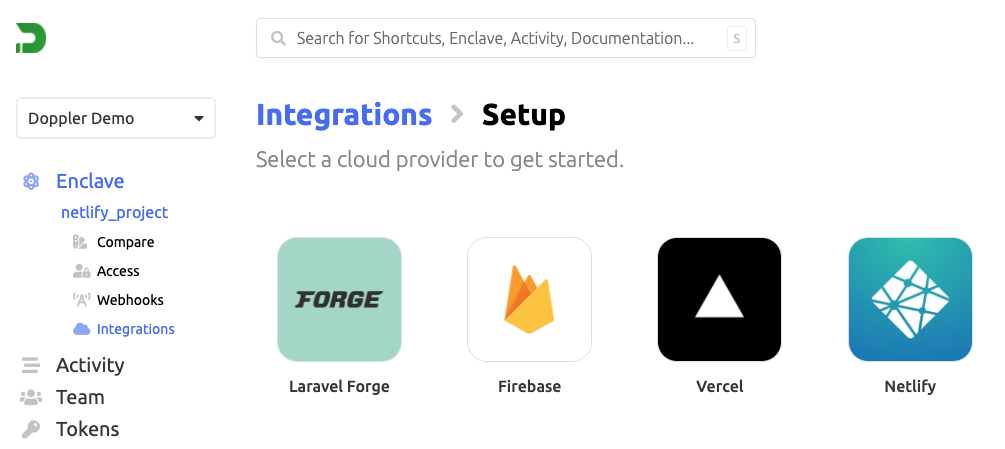Click the Webhooks antenna icon

(x=81, y=300)
